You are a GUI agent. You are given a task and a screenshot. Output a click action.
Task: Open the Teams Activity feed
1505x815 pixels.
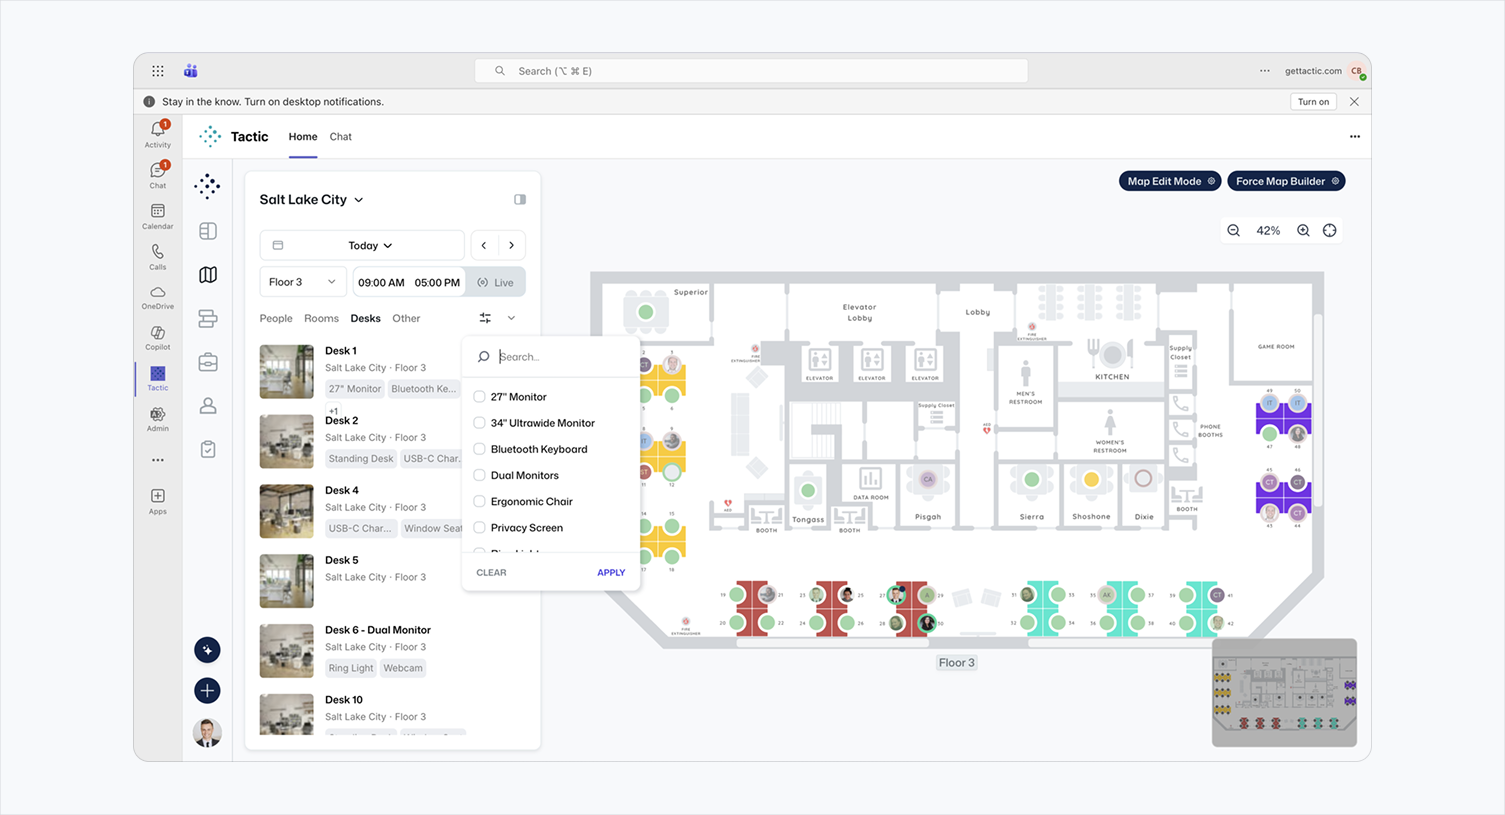click(x=158, y=134)
